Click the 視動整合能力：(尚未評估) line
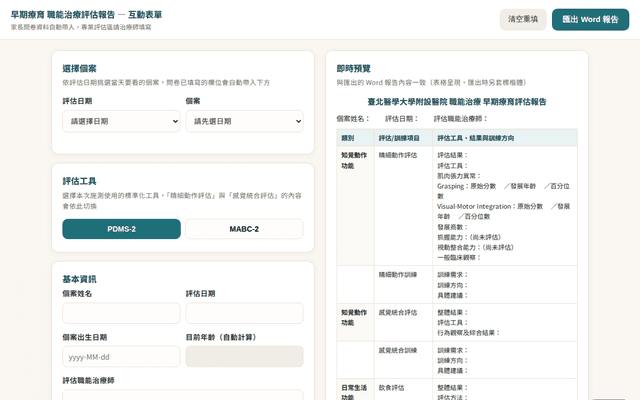Viewport: 640px width, 400px height. pyautogui.click(x=476, y=247)
